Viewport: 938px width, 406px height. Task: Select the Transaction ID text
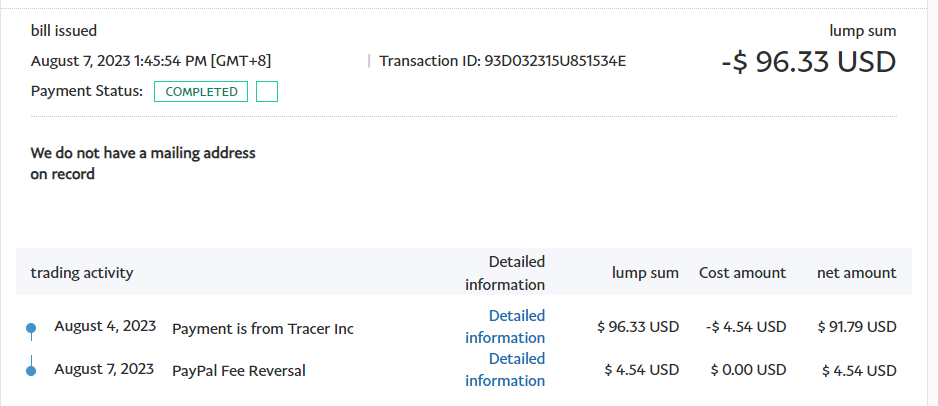[502, 61]
